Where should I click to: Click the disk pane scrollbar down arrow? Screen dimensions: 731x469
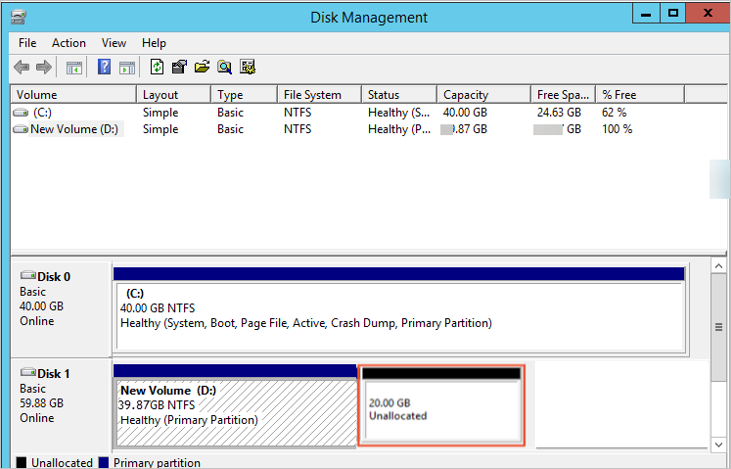point(718,444)
